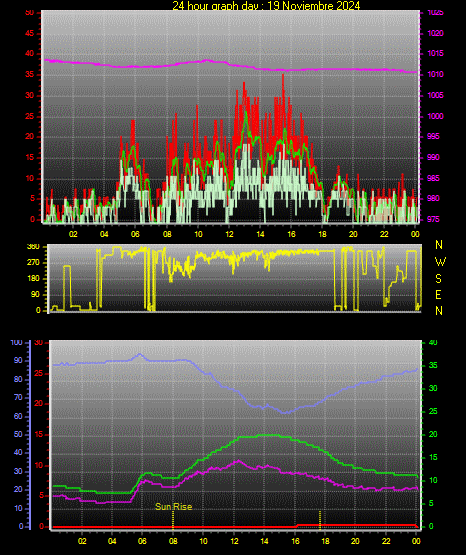Click the W compass direction label
This screenshot has height=555, width=466.
(x=440, y=262)
